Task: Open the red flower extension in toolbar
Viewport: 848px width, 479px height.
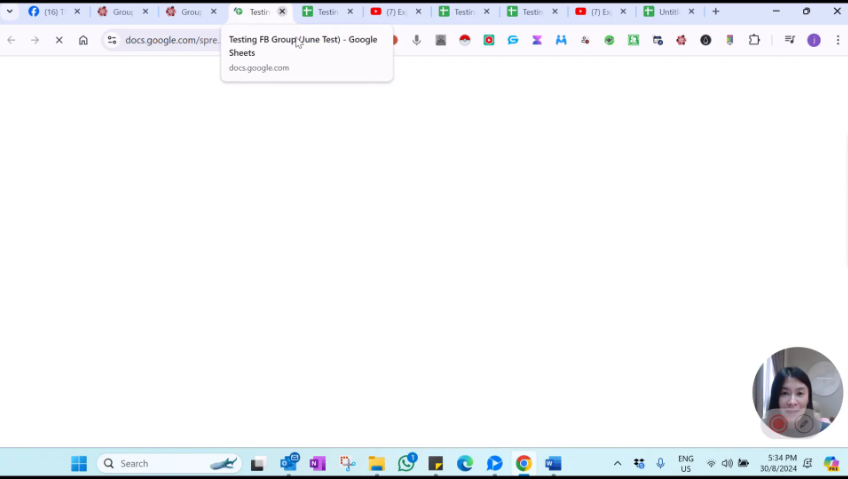Action: [681, 40]
